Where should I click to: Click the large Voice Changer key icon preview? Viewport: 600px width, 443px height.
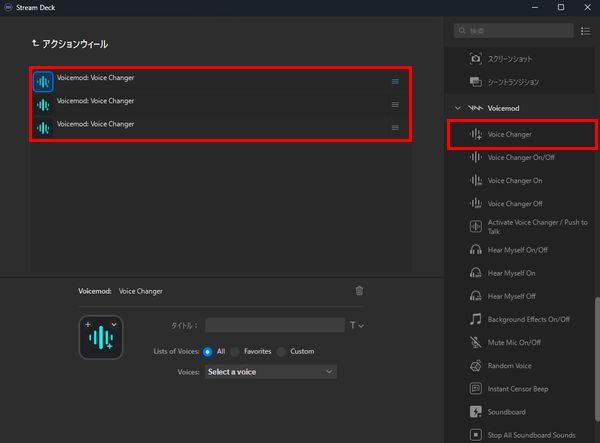tap(101, 337)
